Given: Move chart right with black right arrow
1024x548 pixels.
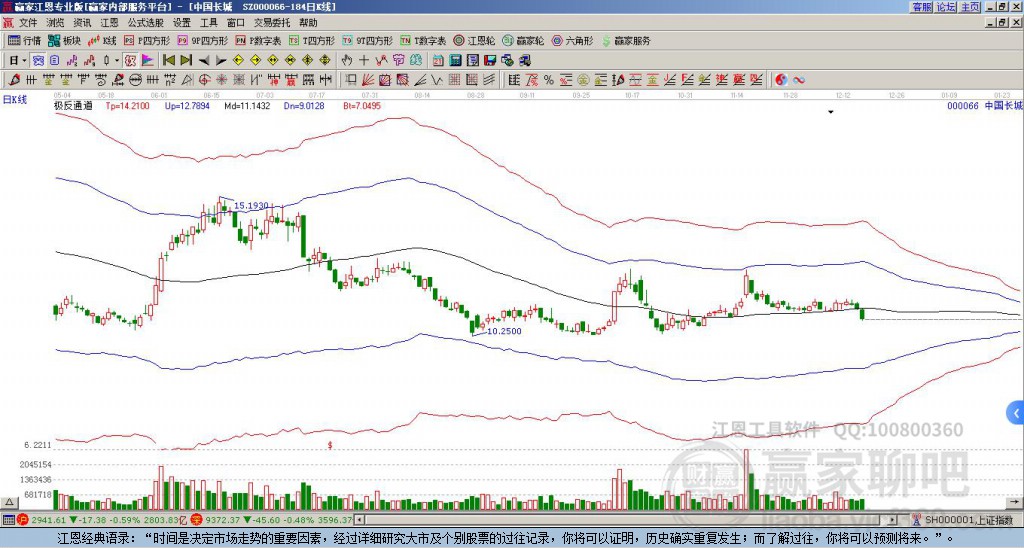Looking at the screenshot, I should pos(221,61).
